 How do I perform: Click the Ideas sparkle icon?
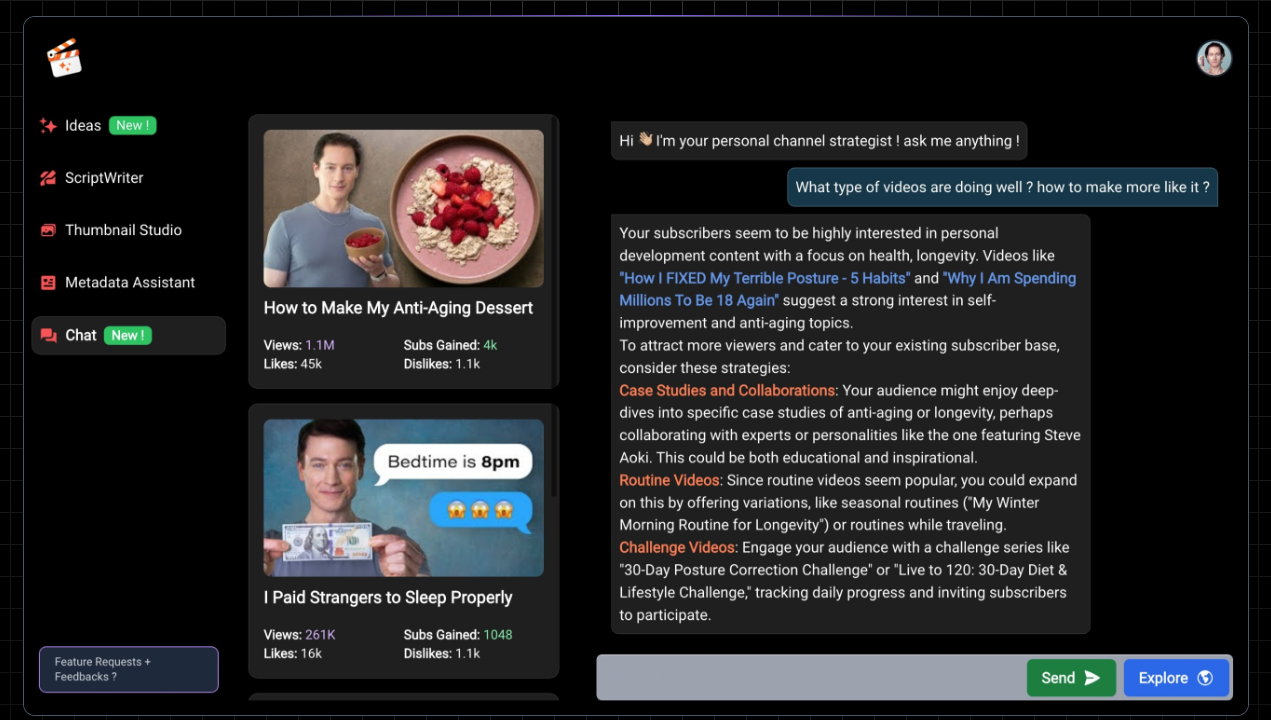pos(48,126)
